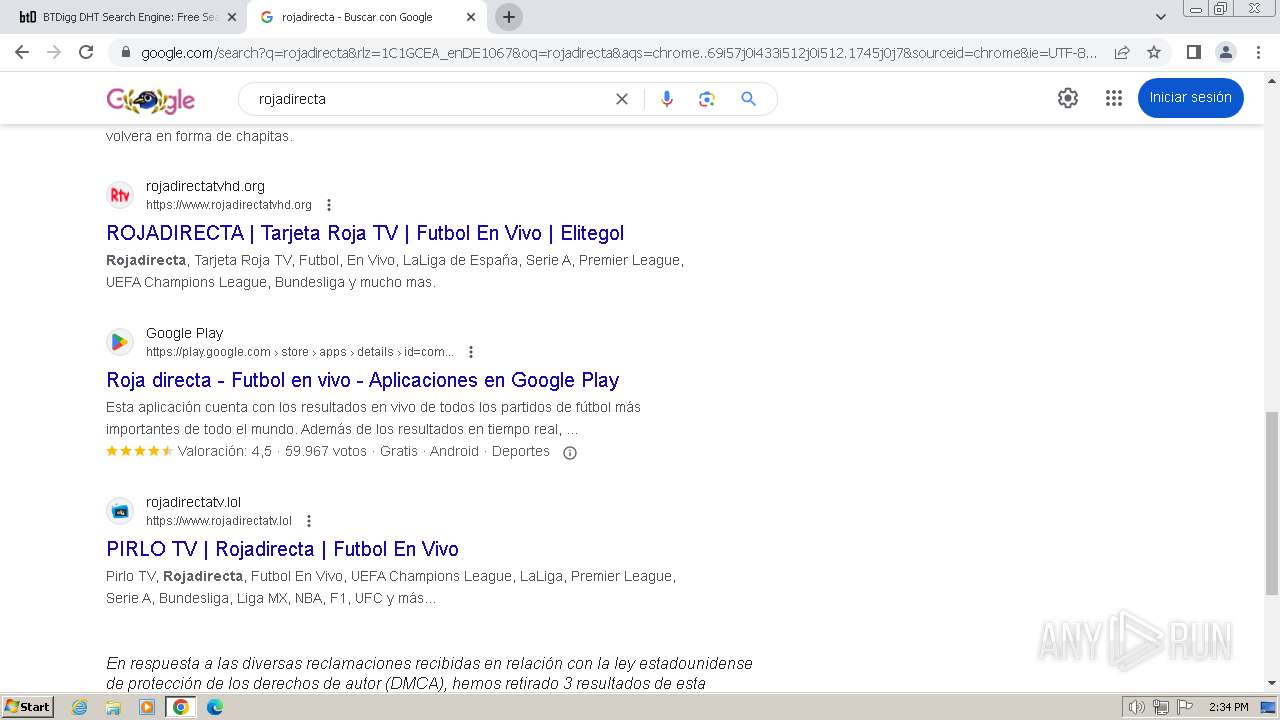
Task: Open the Windows Start menu
Action: [28, 706]
